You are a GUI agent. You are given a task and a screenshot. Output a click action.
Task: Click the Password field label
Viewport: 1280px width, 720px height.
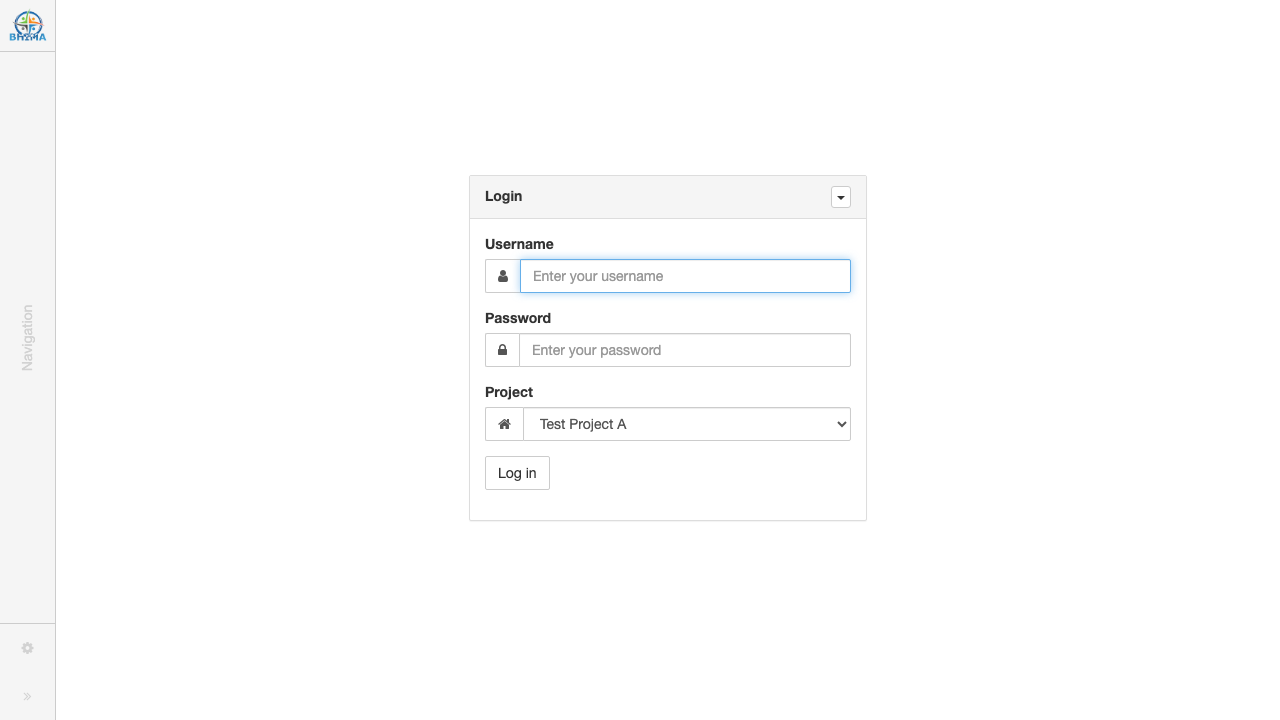click(518, 318)
